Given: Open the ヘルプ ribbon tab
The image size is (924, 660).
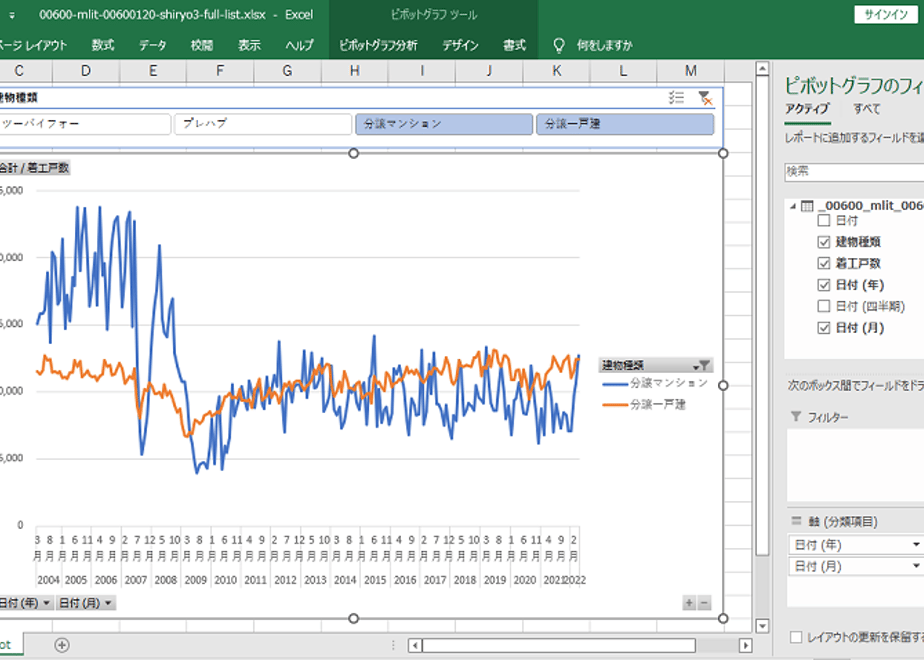Looking at the screenshot, I should pos(299,45).
